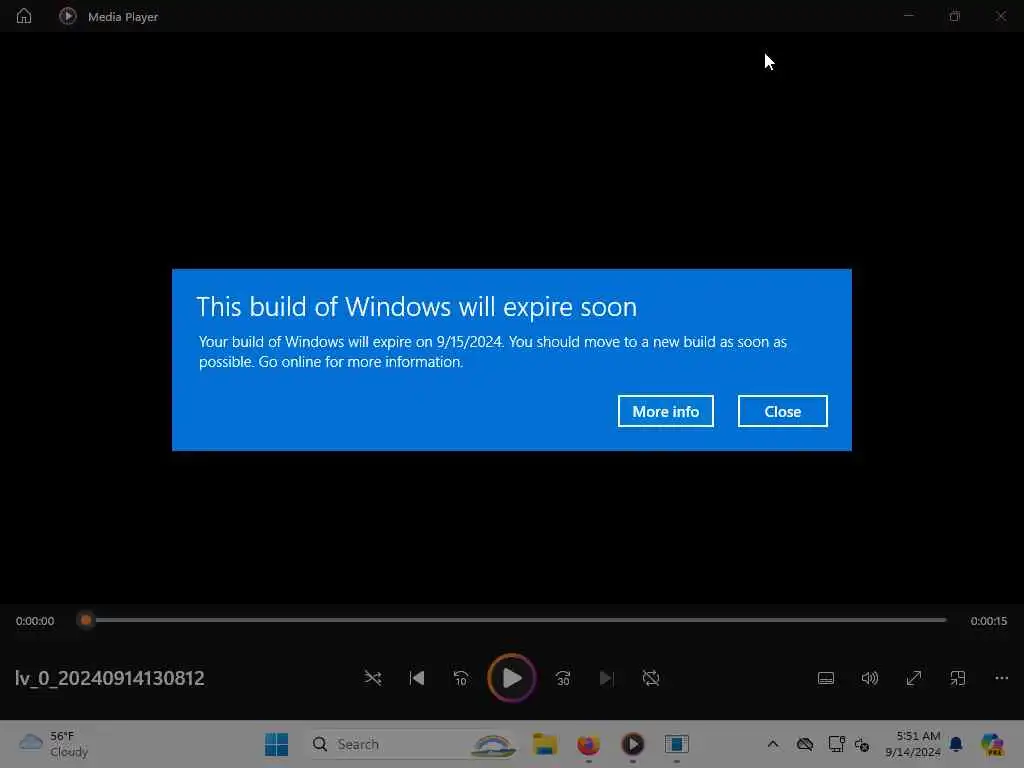Open clock showing 5:51 AM
This screenshot has width=1024, height=768.
pyautogui.click(x=913, y=744)
